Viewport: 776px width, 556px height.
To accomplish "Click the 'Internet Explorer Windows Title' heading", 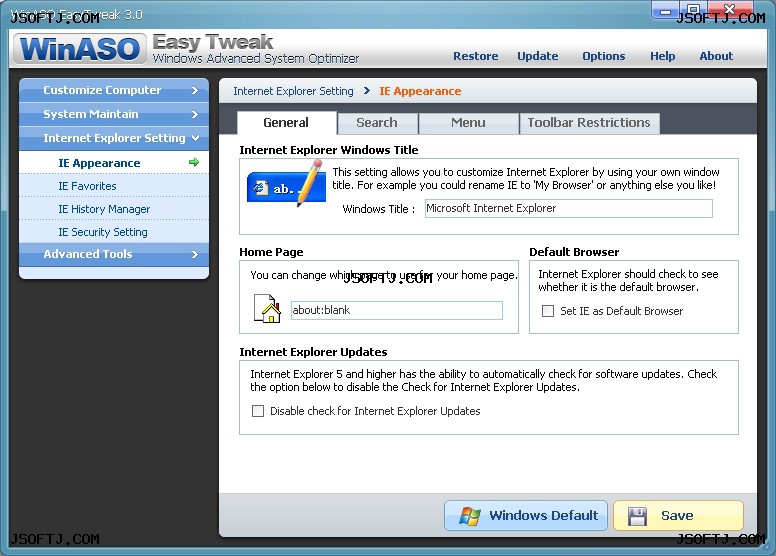I will point(329,150).
